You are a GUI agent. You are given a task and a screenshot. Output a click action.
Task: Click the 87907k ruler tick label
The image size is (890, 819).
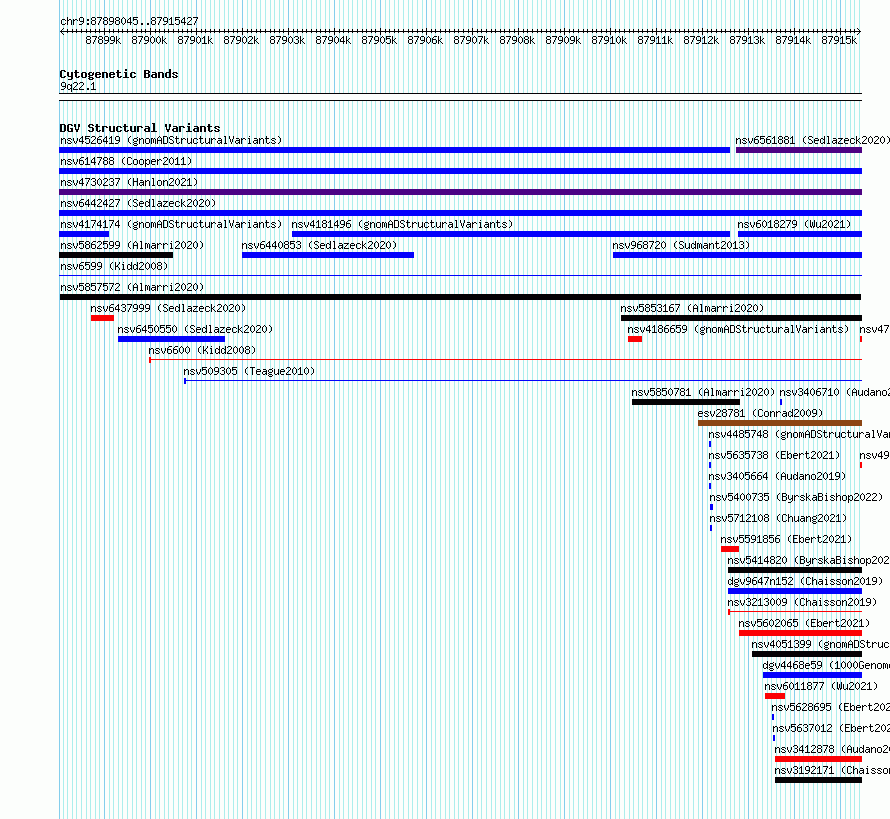coord(471,40)
